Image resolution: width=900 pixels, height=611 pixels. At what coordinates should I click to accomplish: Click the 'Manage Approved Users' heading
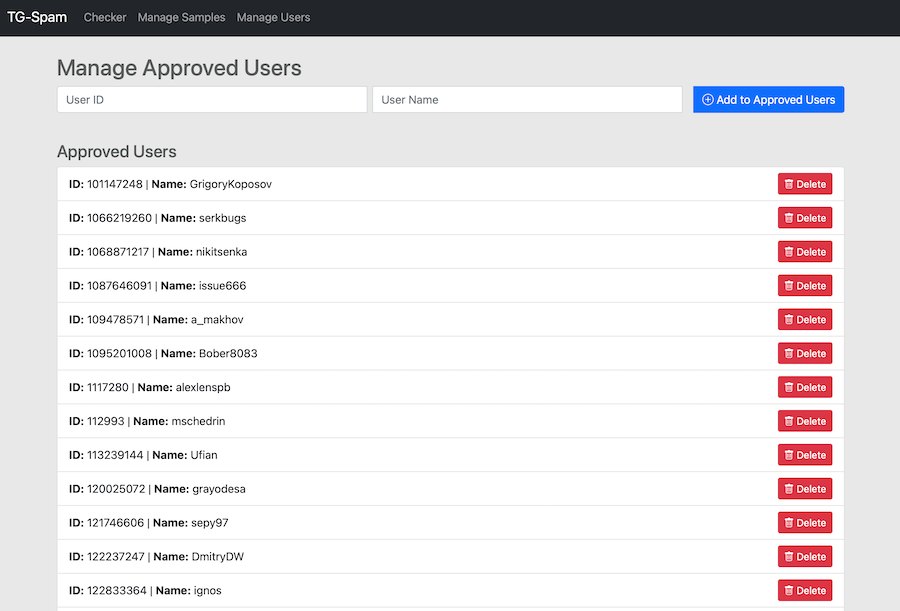[179, 68]
